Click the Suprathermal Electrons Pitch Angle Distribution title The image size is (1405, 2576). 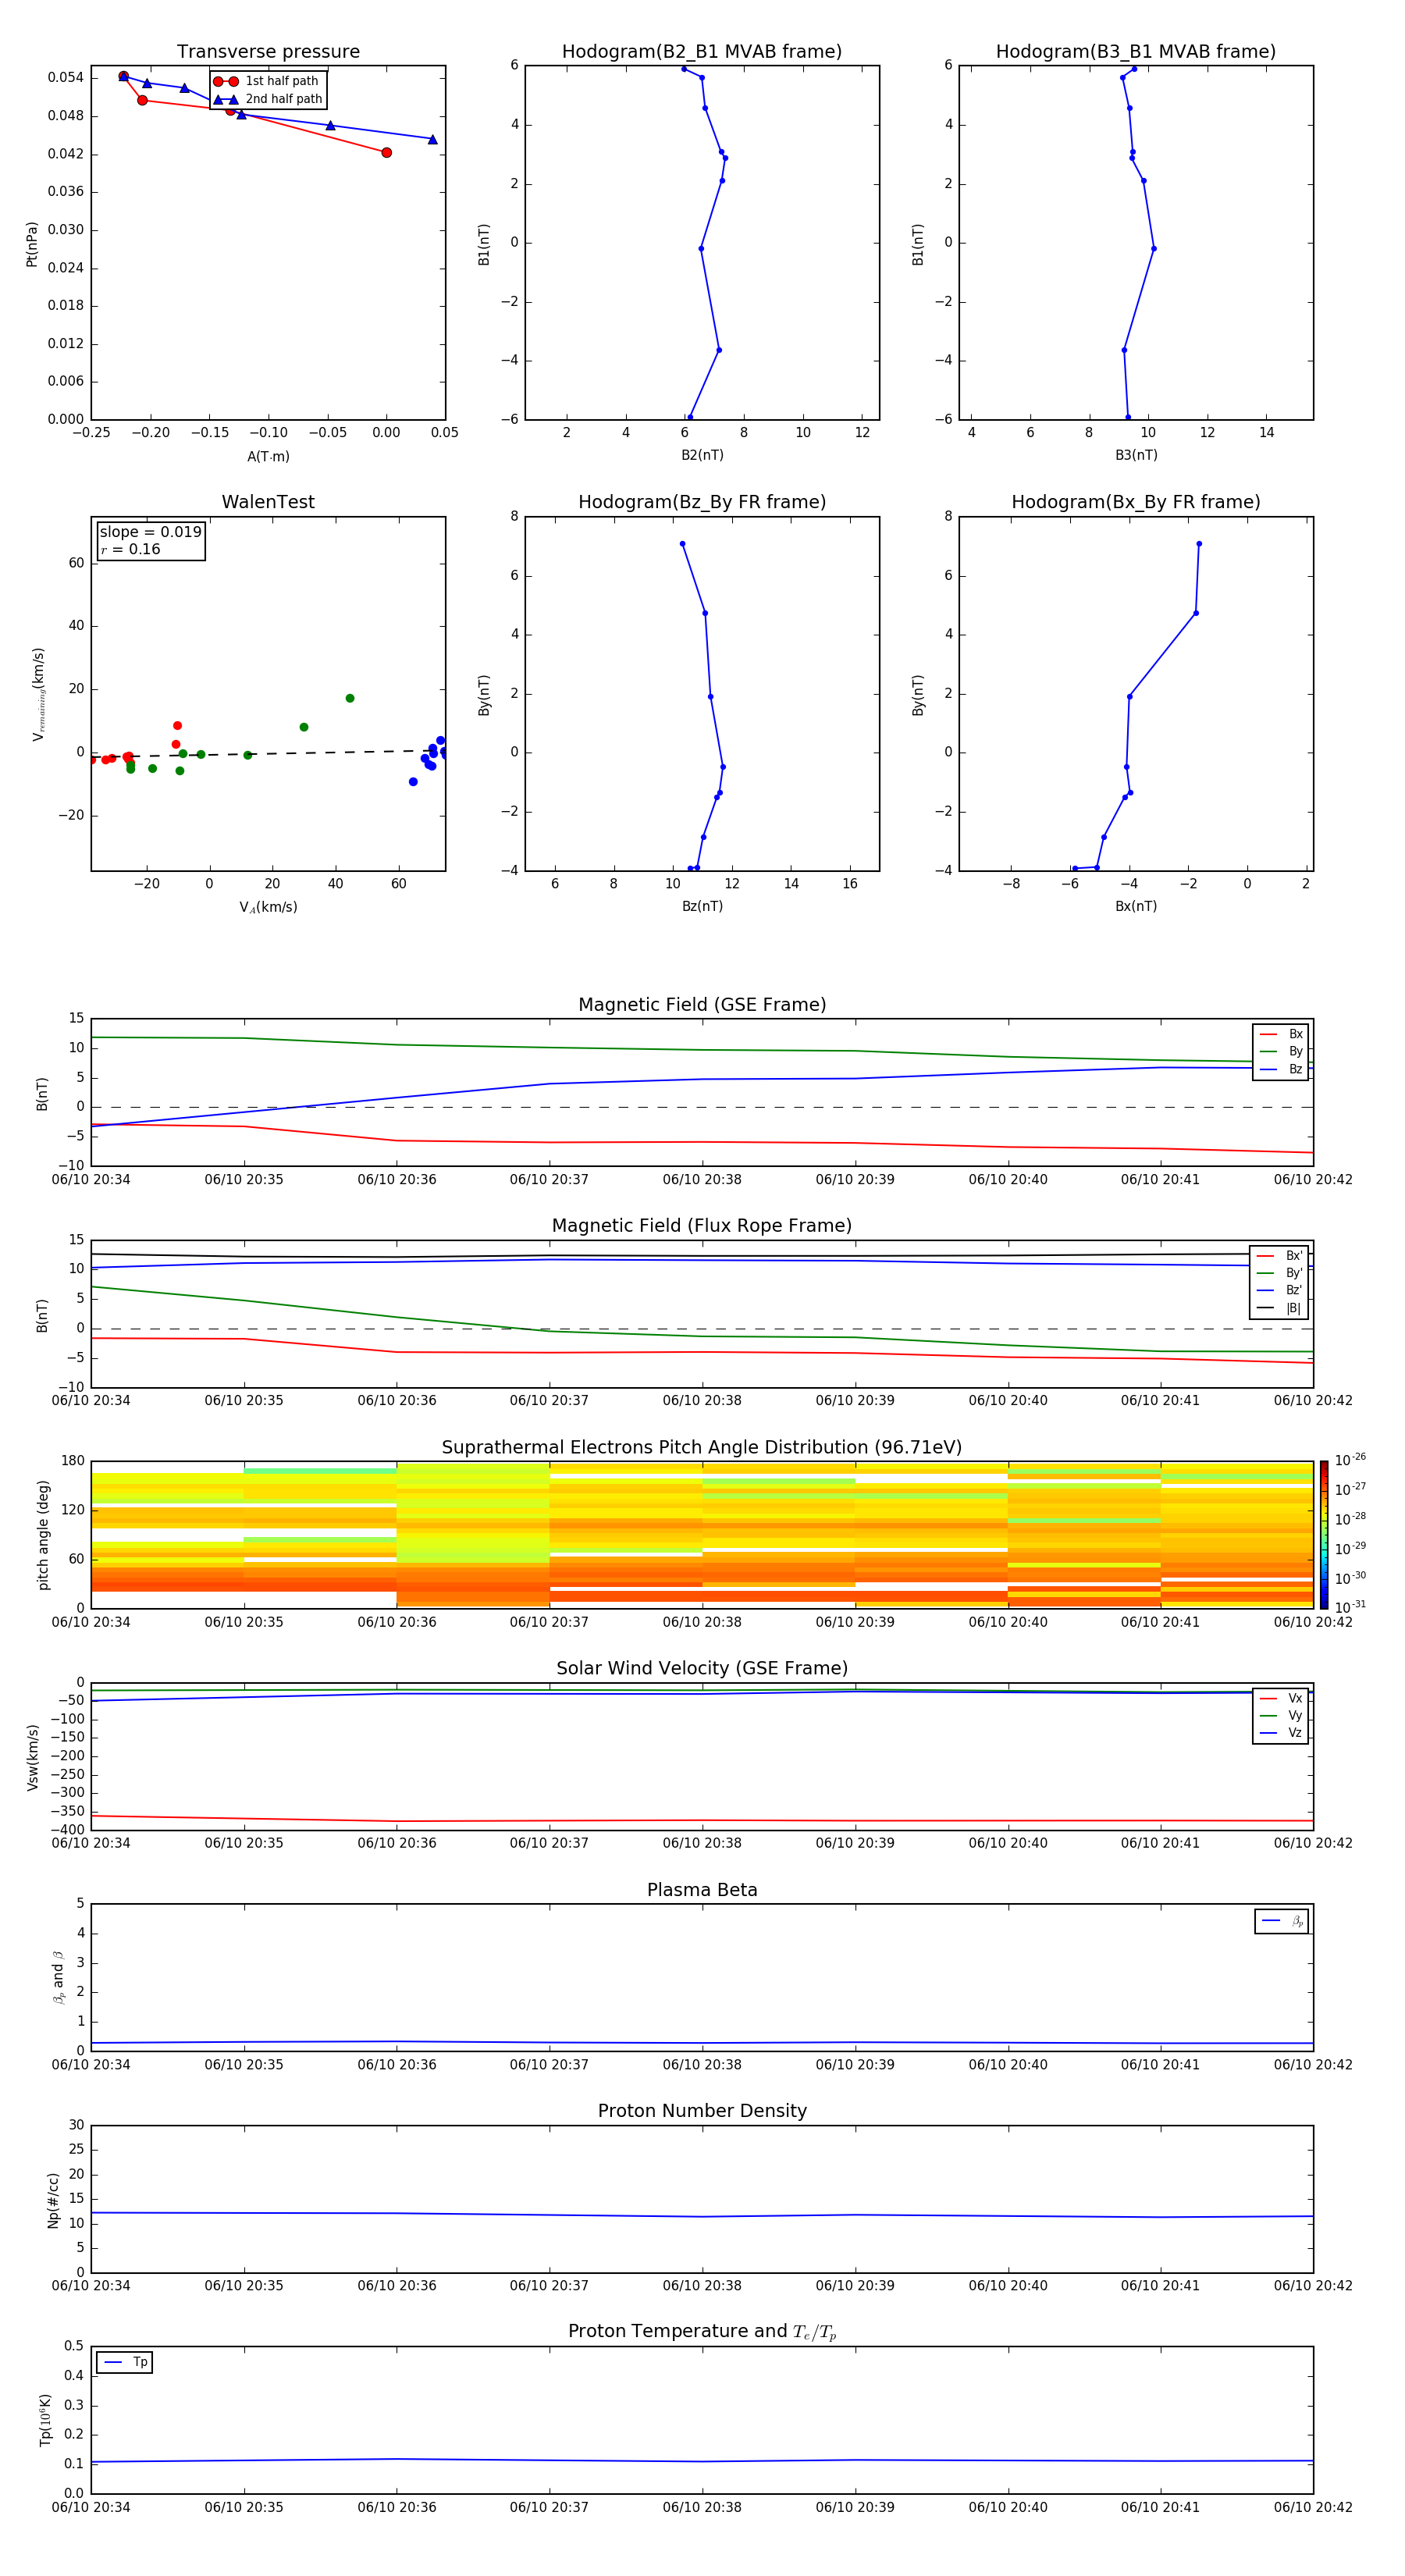pos(702,1448)
